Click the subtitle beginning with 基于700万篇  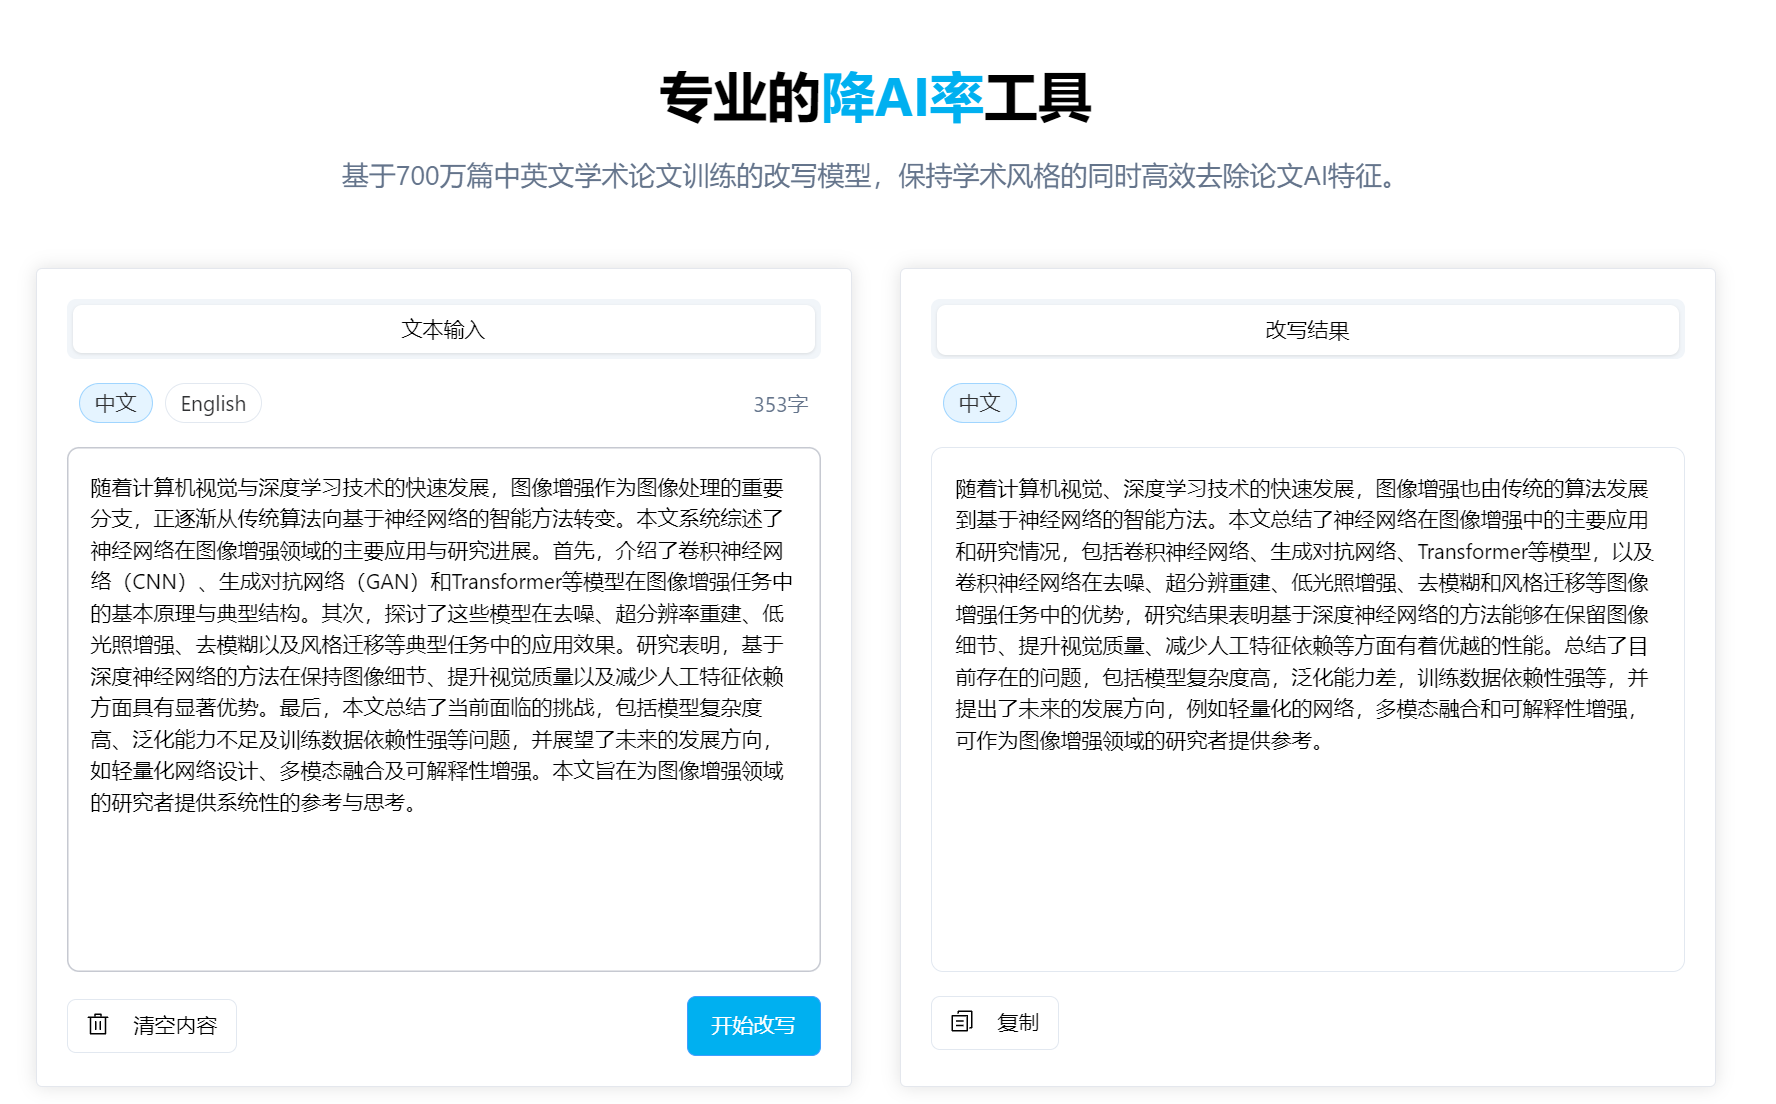[871, 176]
